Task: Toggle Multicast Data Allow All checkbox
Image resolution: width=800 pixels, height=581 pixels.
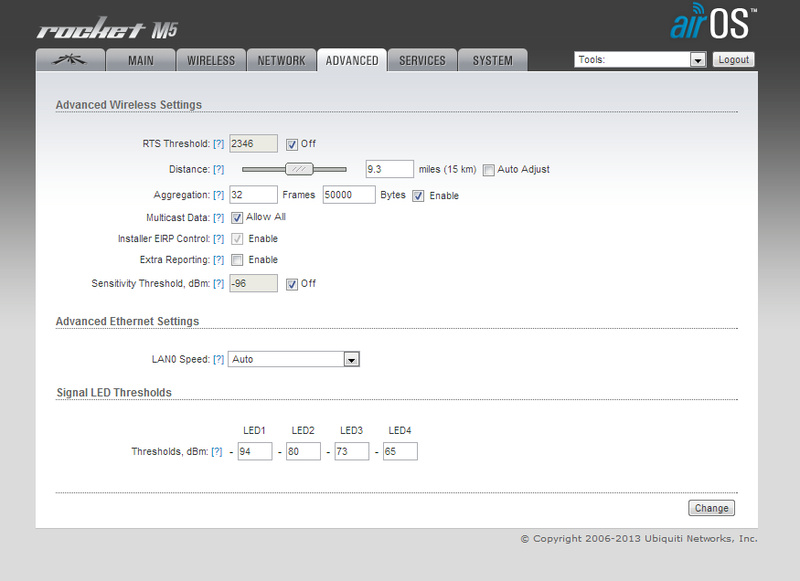Action: [x=237, y=218]
